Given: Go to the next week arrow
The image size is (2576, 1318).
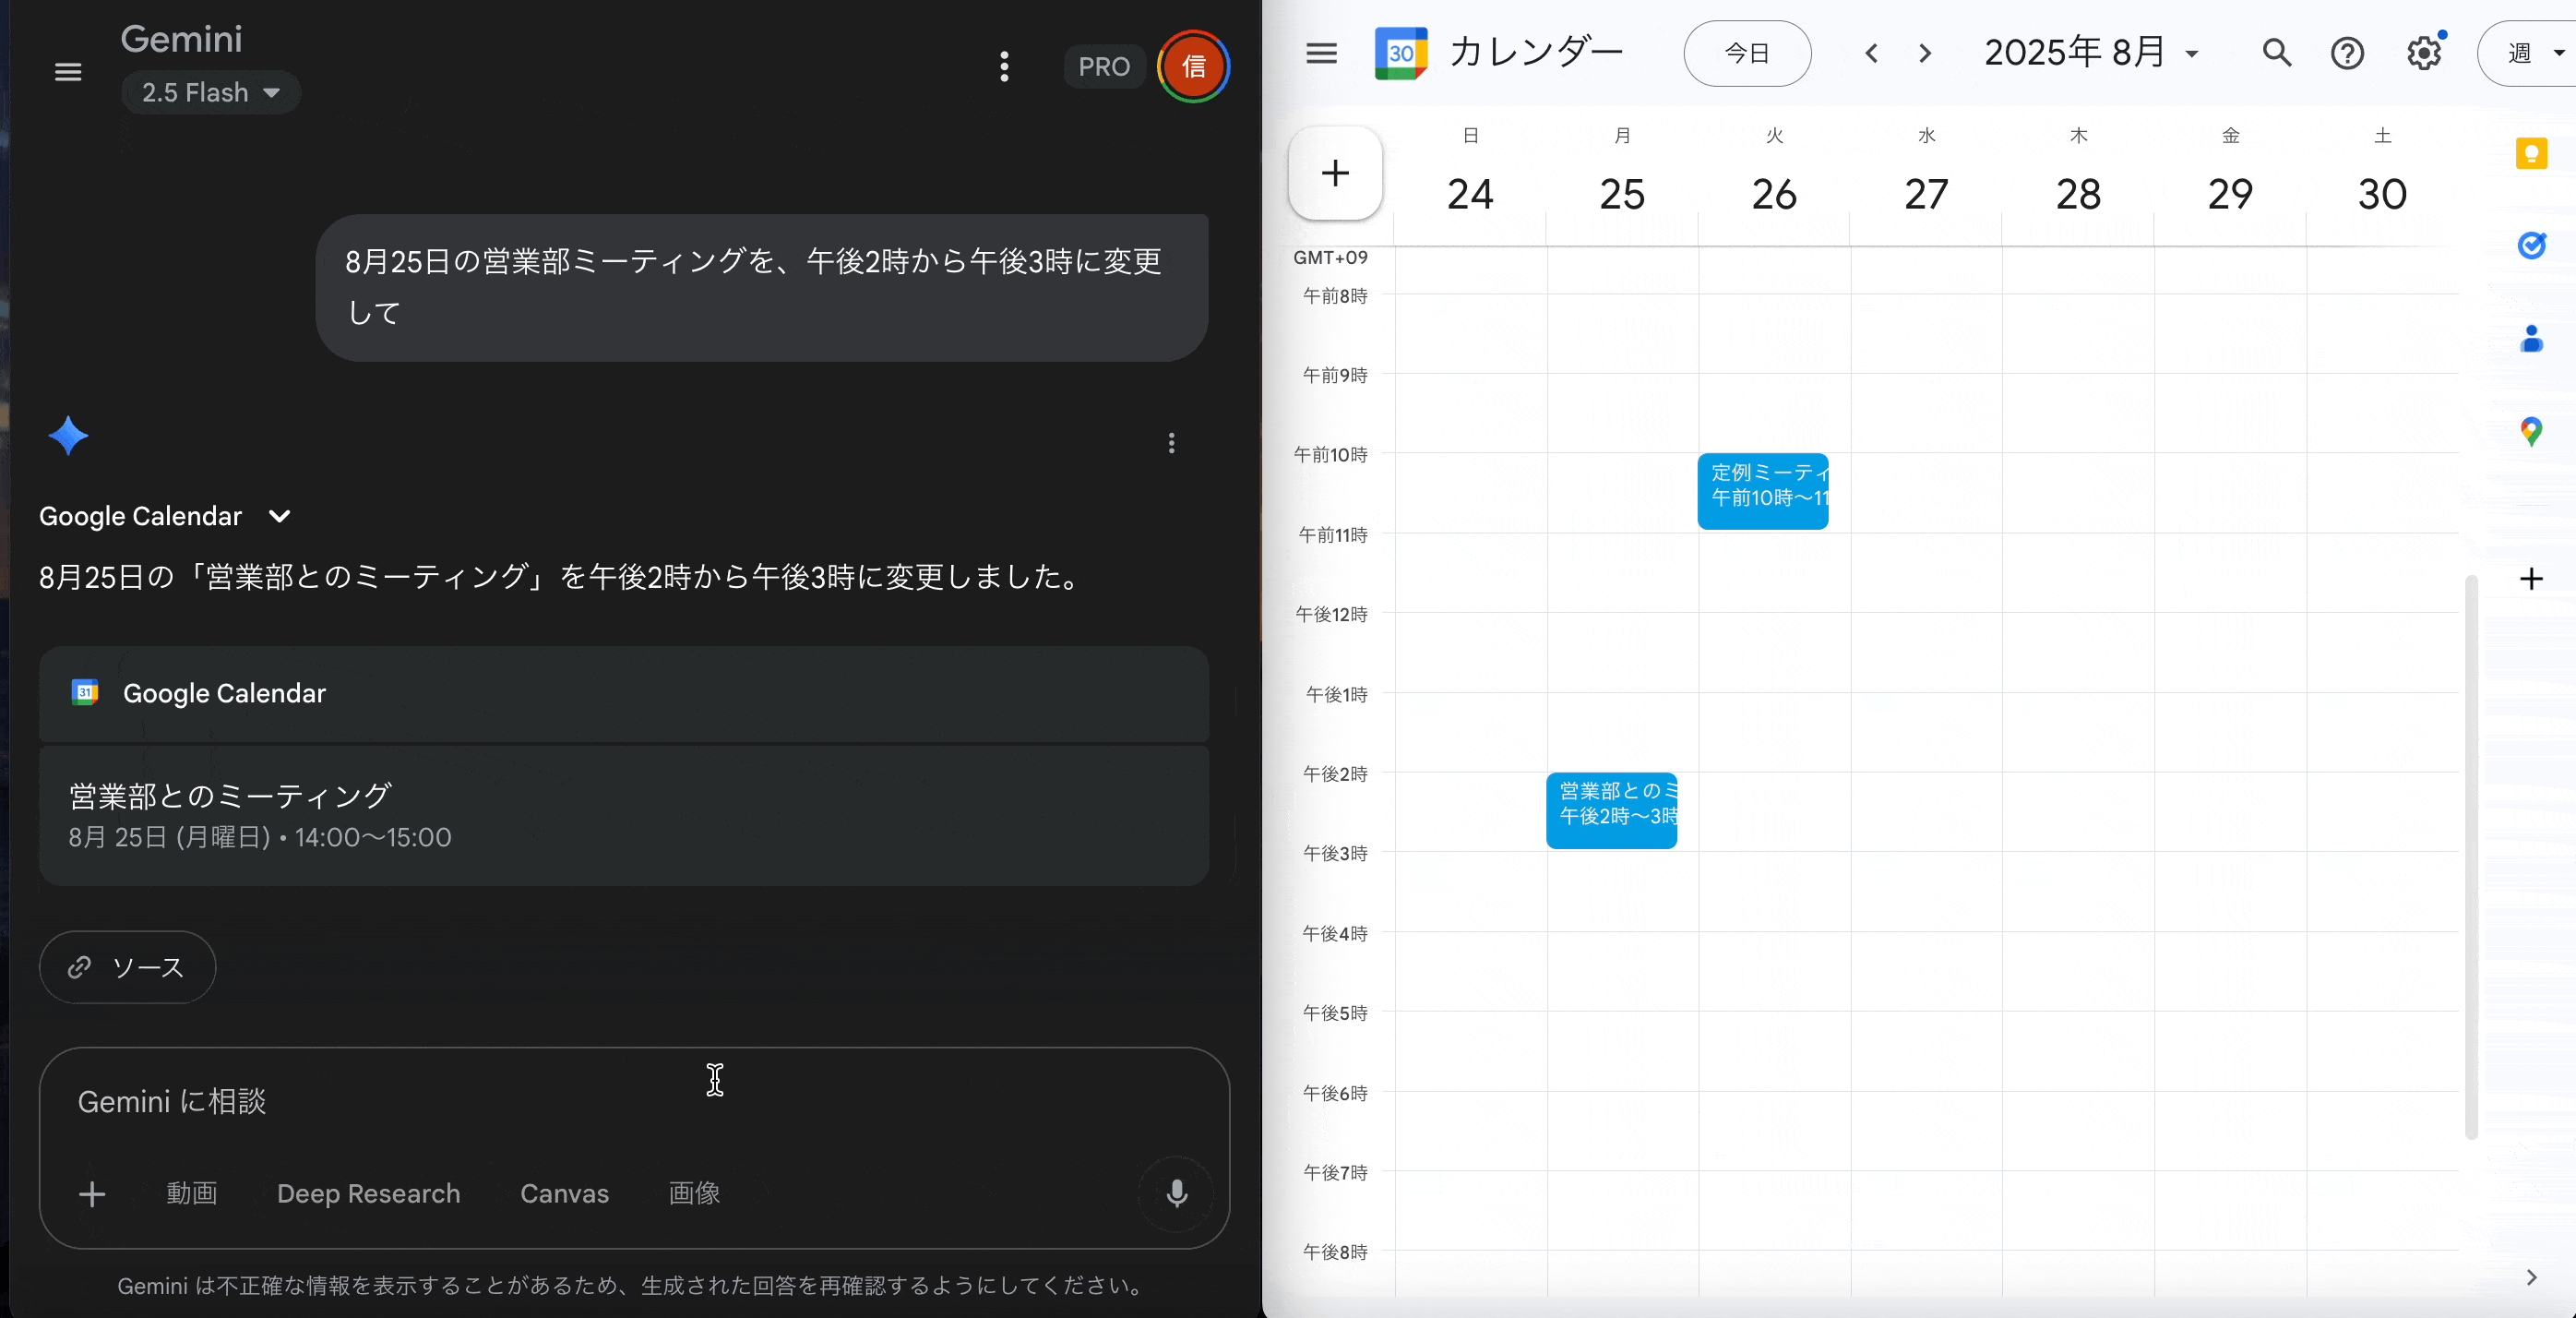Looking at the screenshot, I should [x=1925, y=53].
